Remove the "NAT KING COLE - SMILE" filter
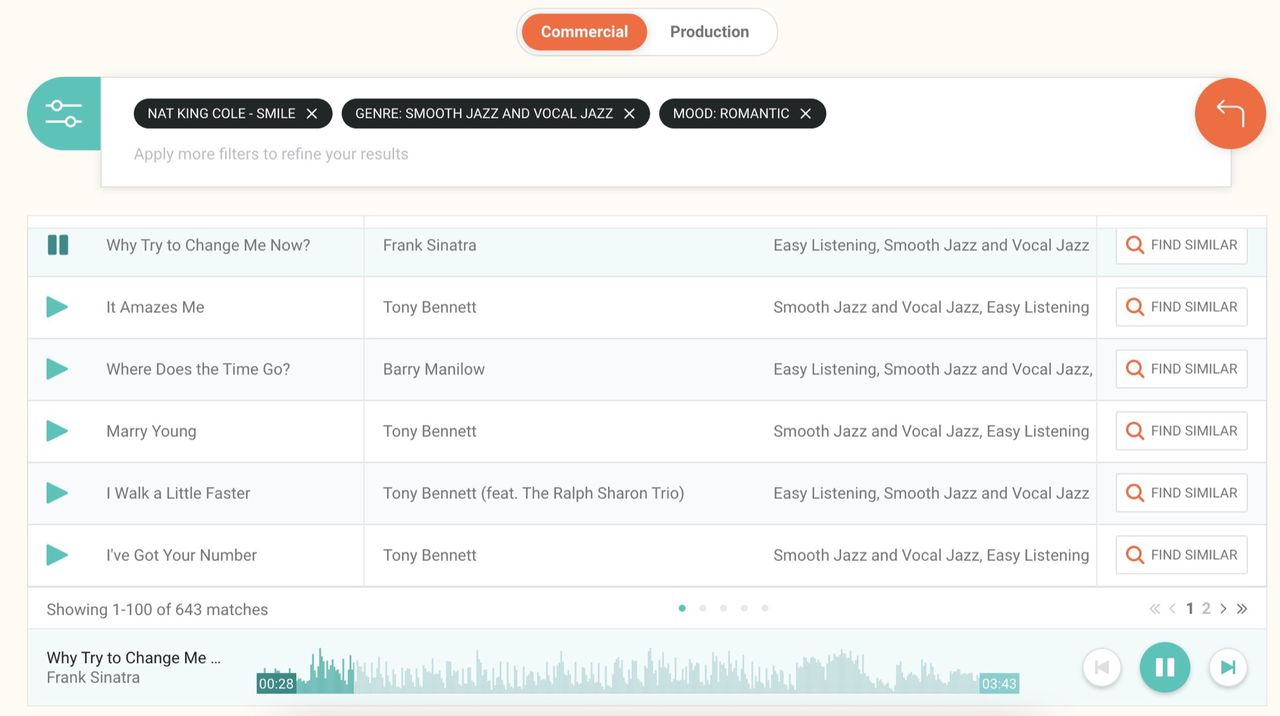Image resolution: width=1280 pixels, height=716 pixels. tap(311, 112)
